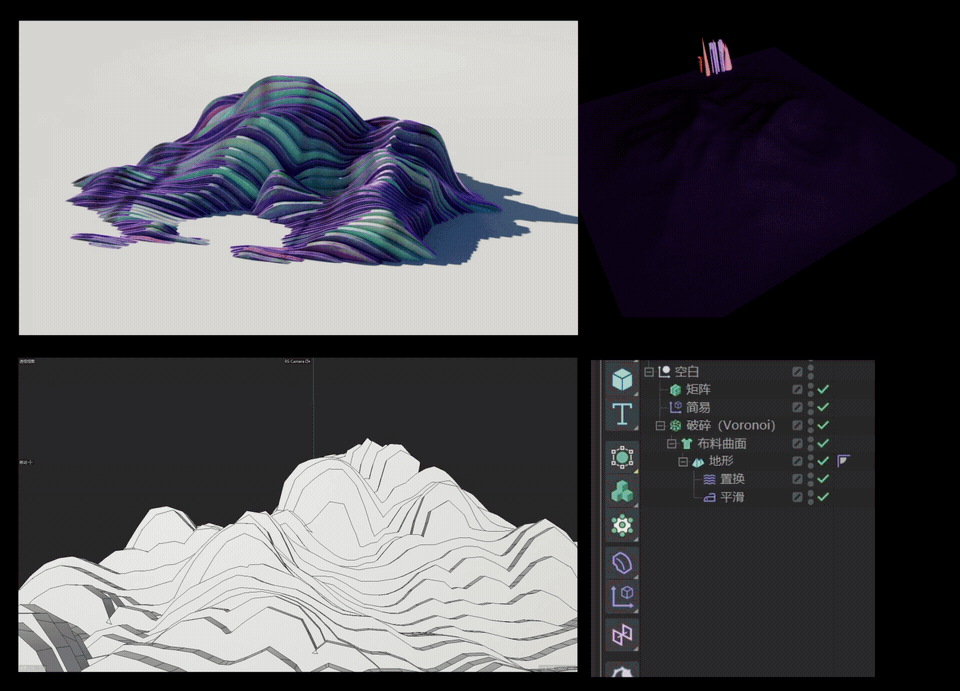The image size is (960, 691).
Task: Click the layer square of 地形
Action: [797, 461]
